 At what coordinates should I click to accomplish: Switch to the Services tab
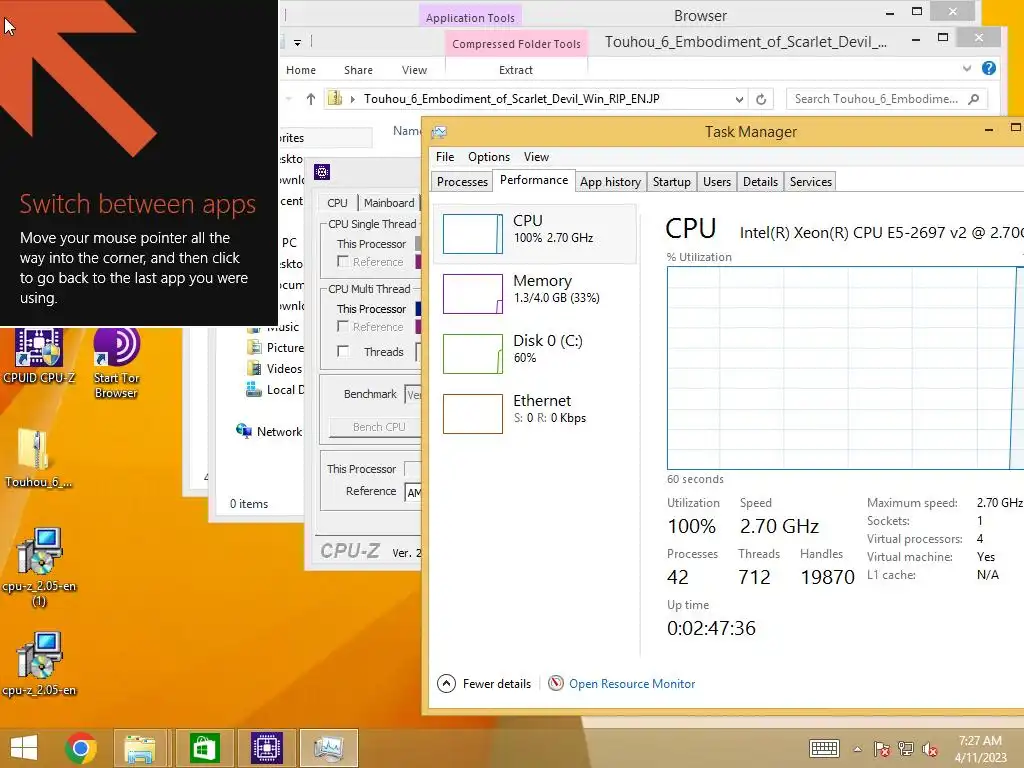point(810,182)
